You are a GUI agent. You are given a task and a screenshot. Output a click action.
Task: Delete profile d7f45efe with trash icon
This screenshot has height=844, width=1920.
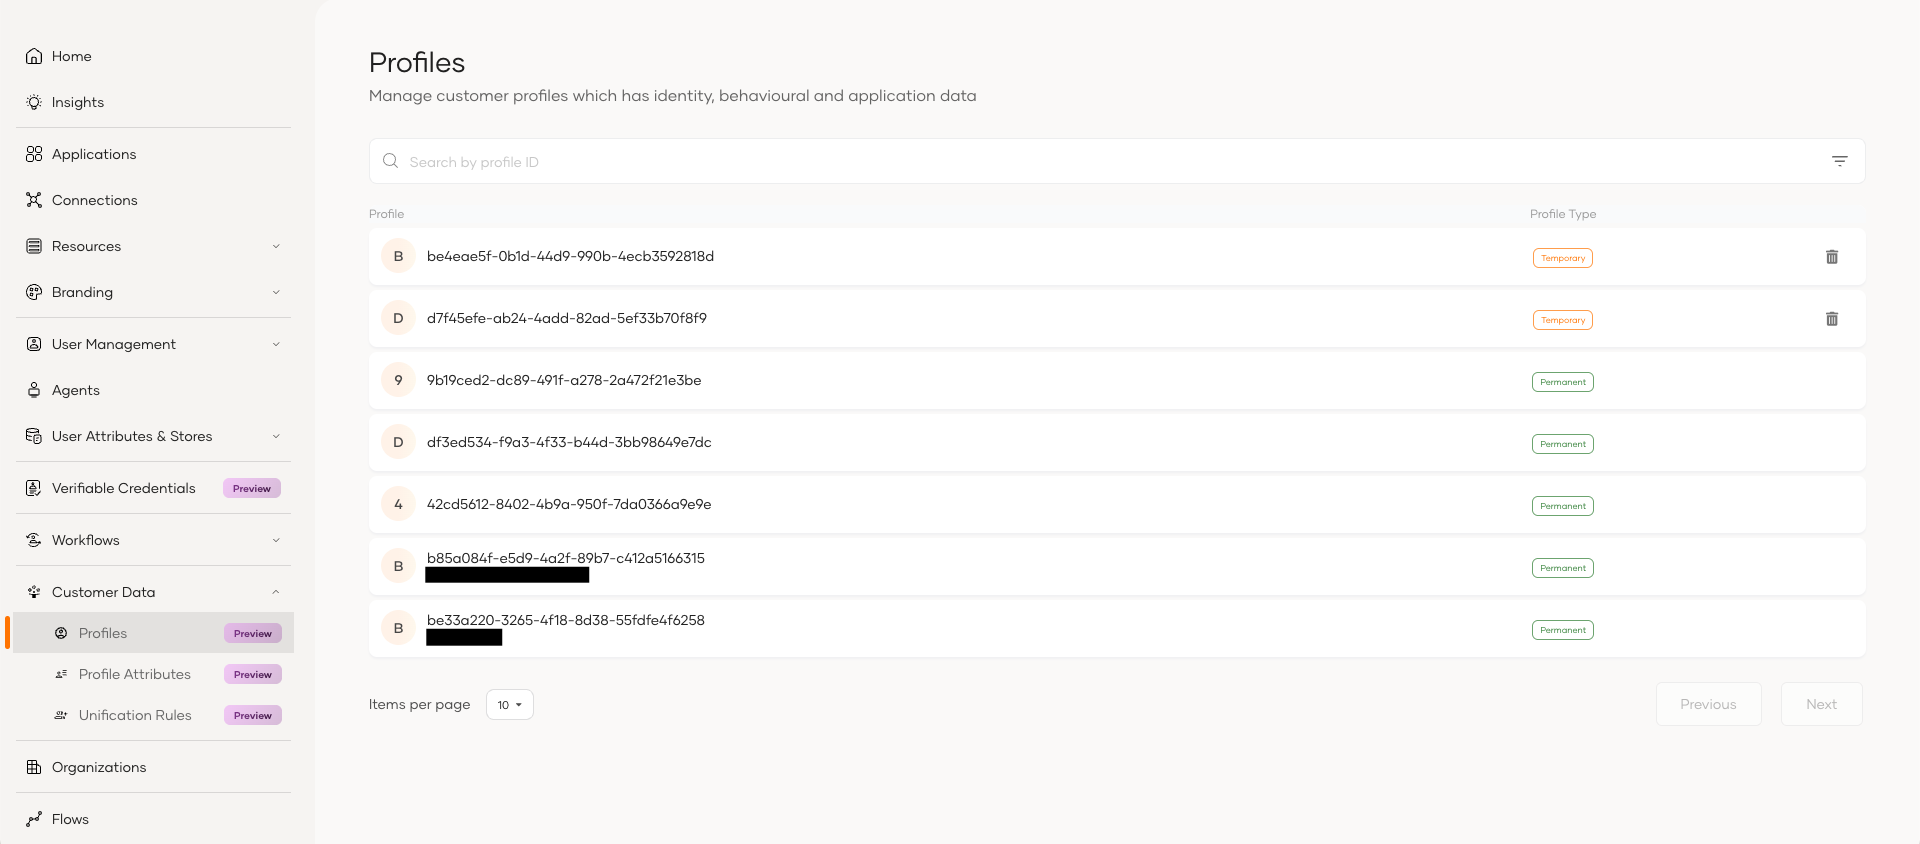point(1832,319)
